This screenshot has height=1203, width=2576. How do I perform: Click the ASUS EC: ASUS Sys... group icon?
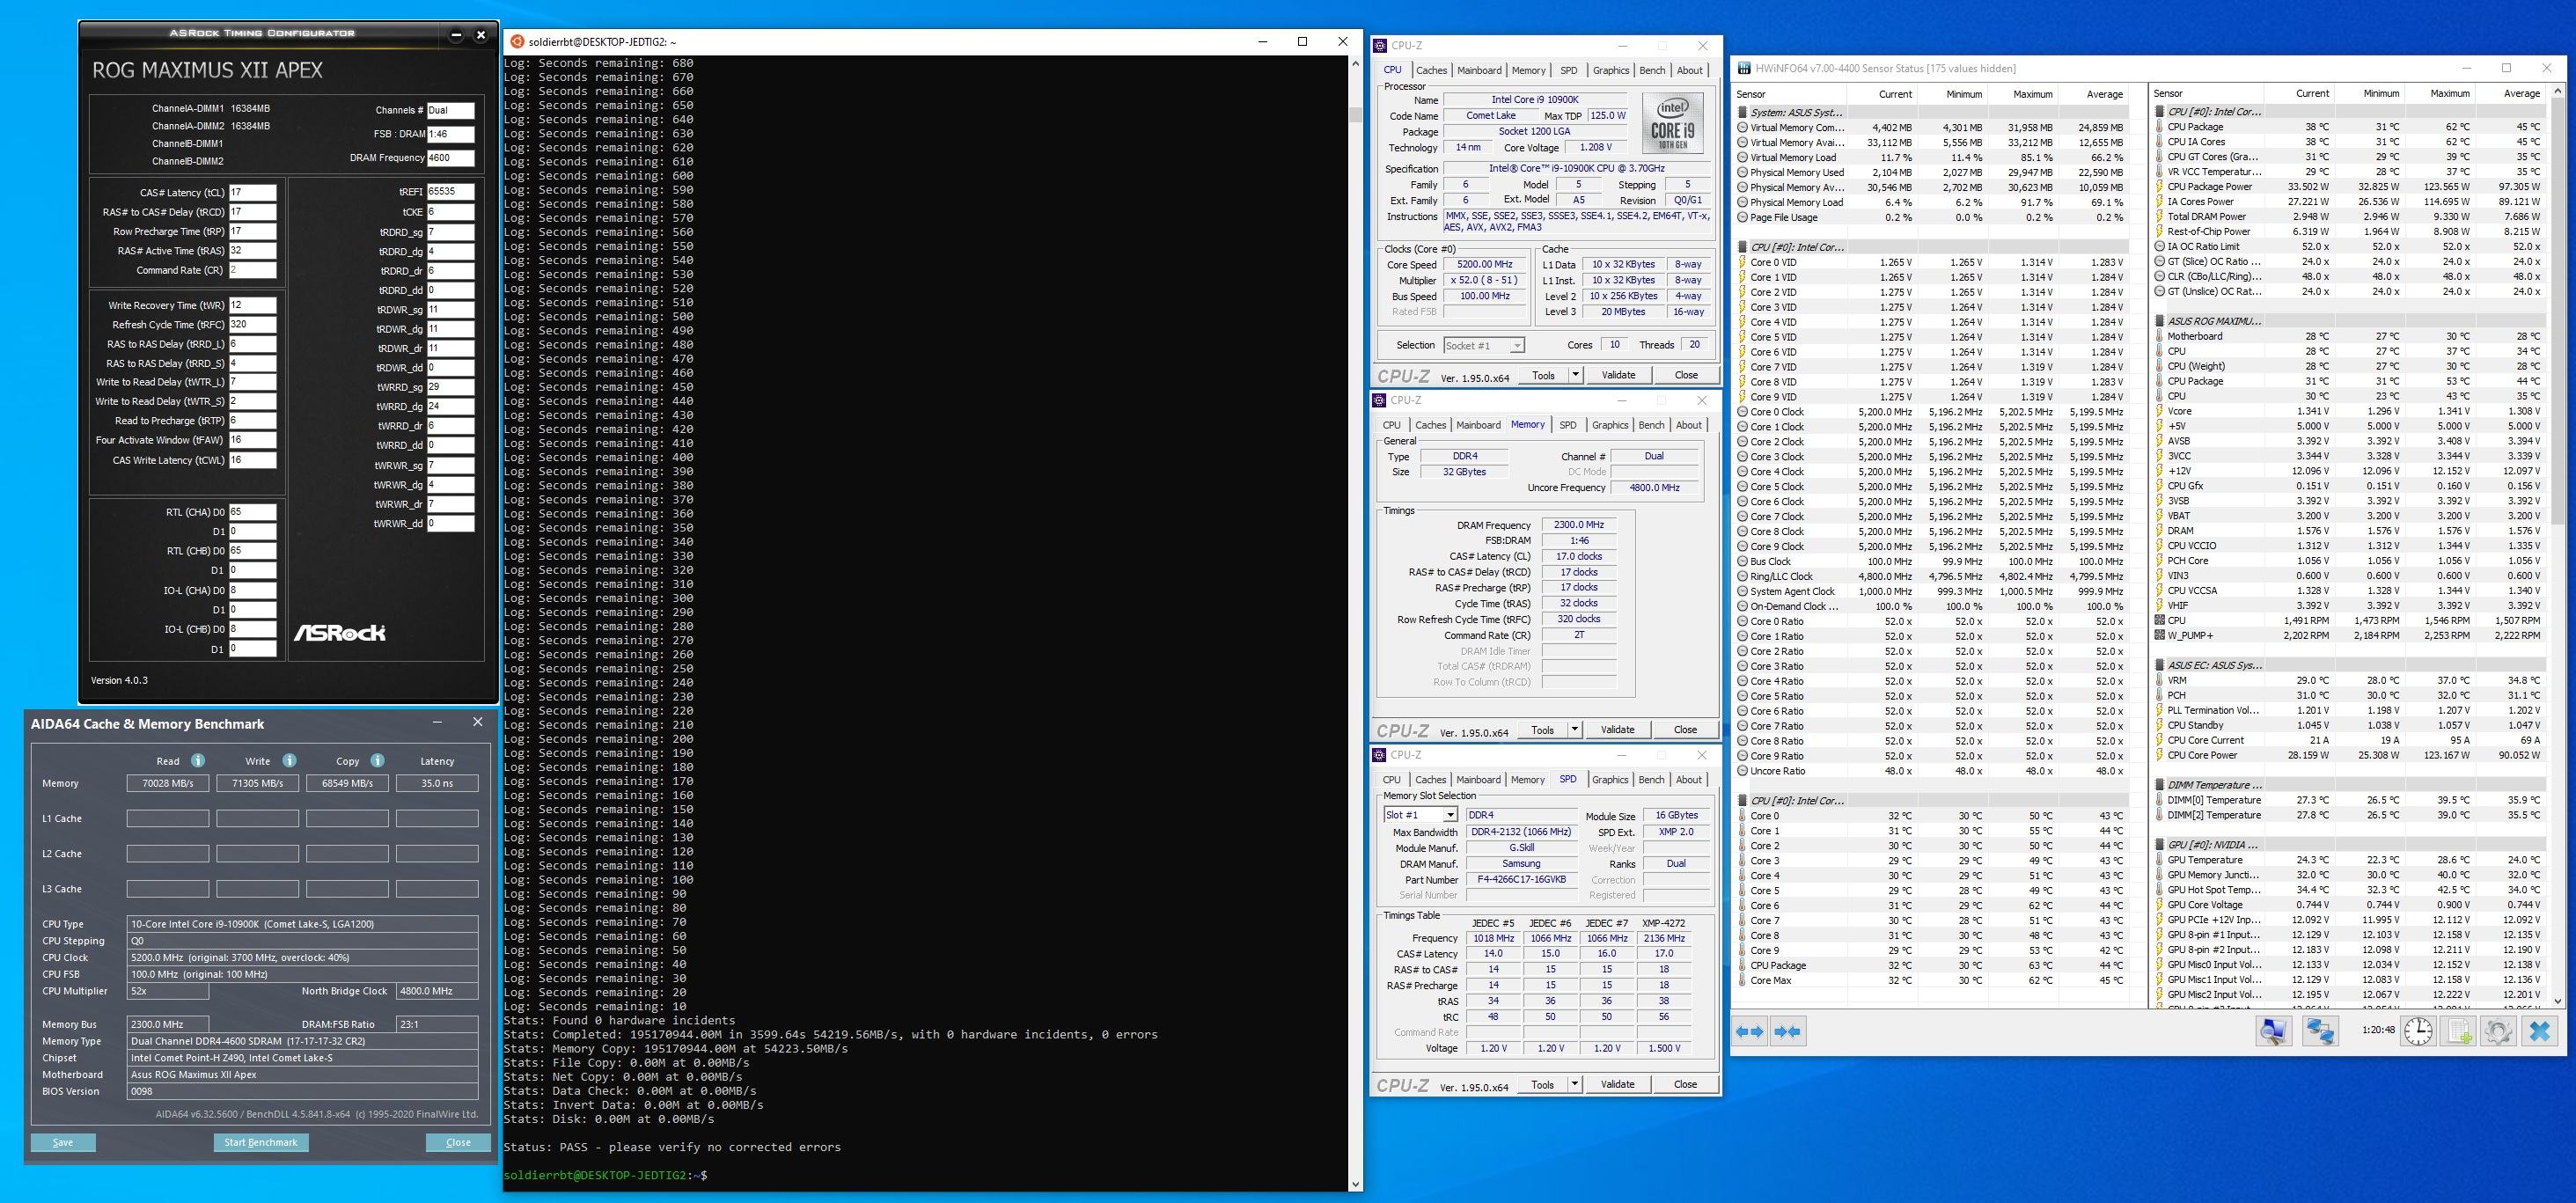coord(2160,665)
